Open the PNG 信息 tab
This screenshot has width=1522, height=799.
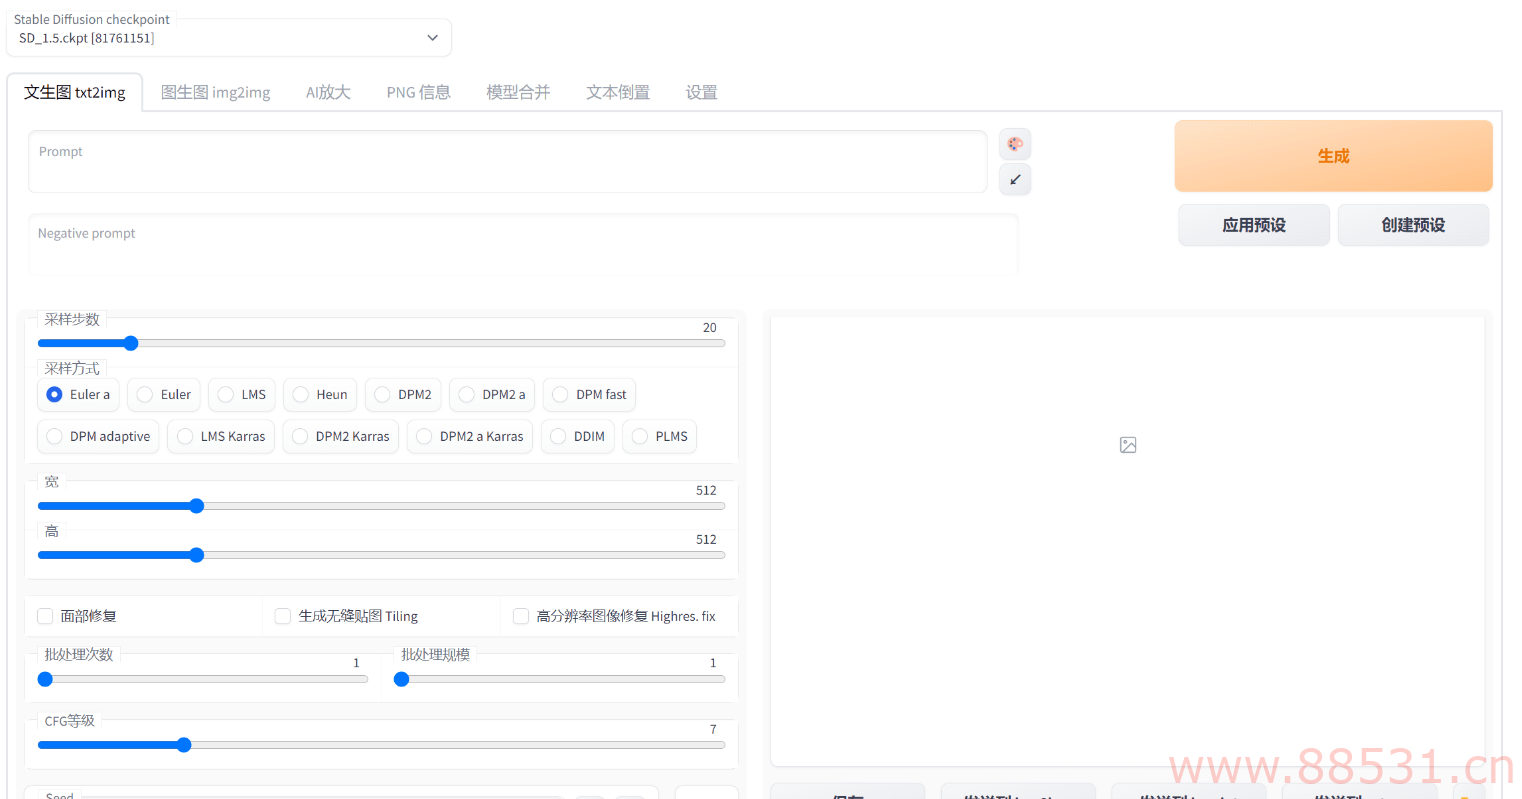point(419,92)
